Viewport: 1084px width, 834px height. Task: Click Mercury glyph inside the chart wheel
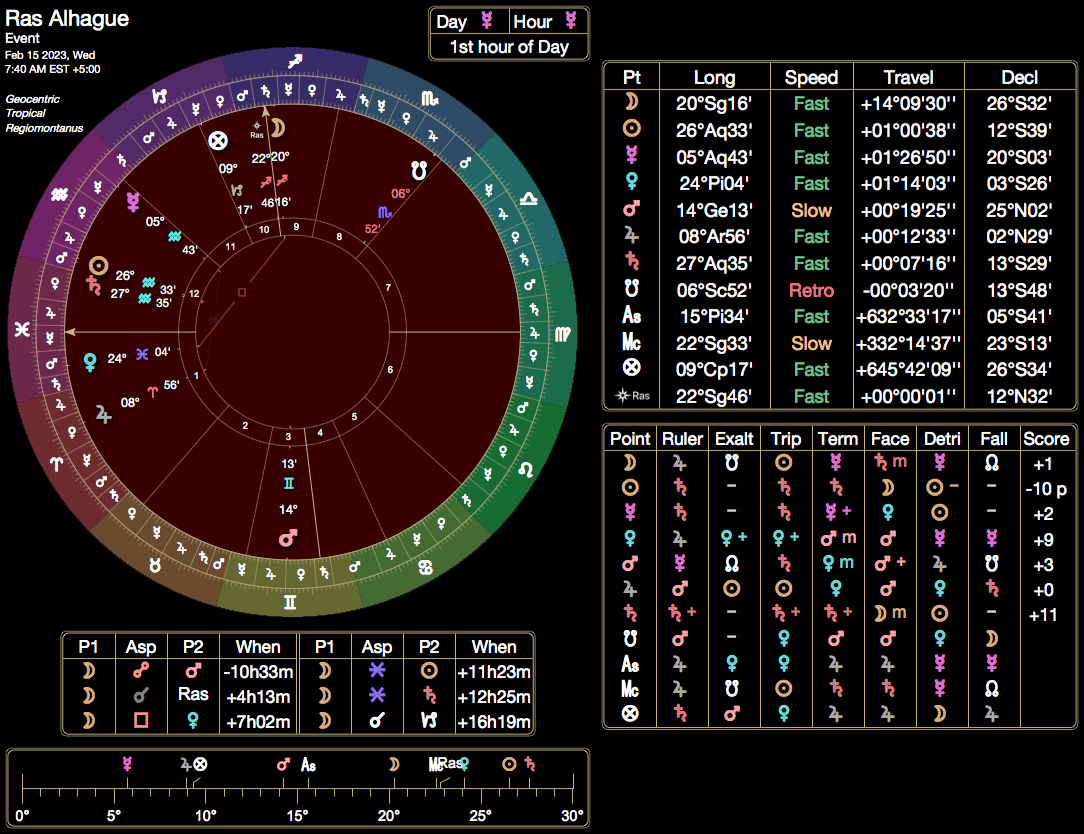pyautogui.click(x=132, y=203)
